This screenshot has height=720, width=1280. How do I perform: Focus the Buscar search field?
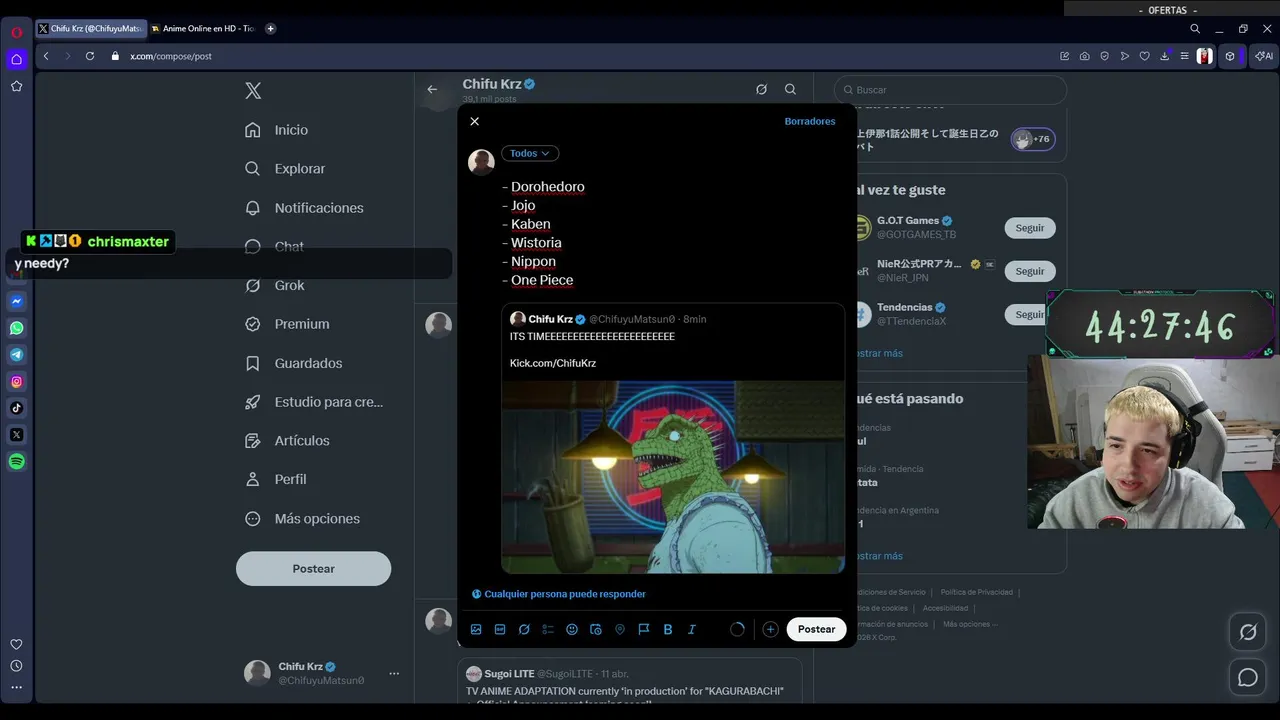[950, 90]
